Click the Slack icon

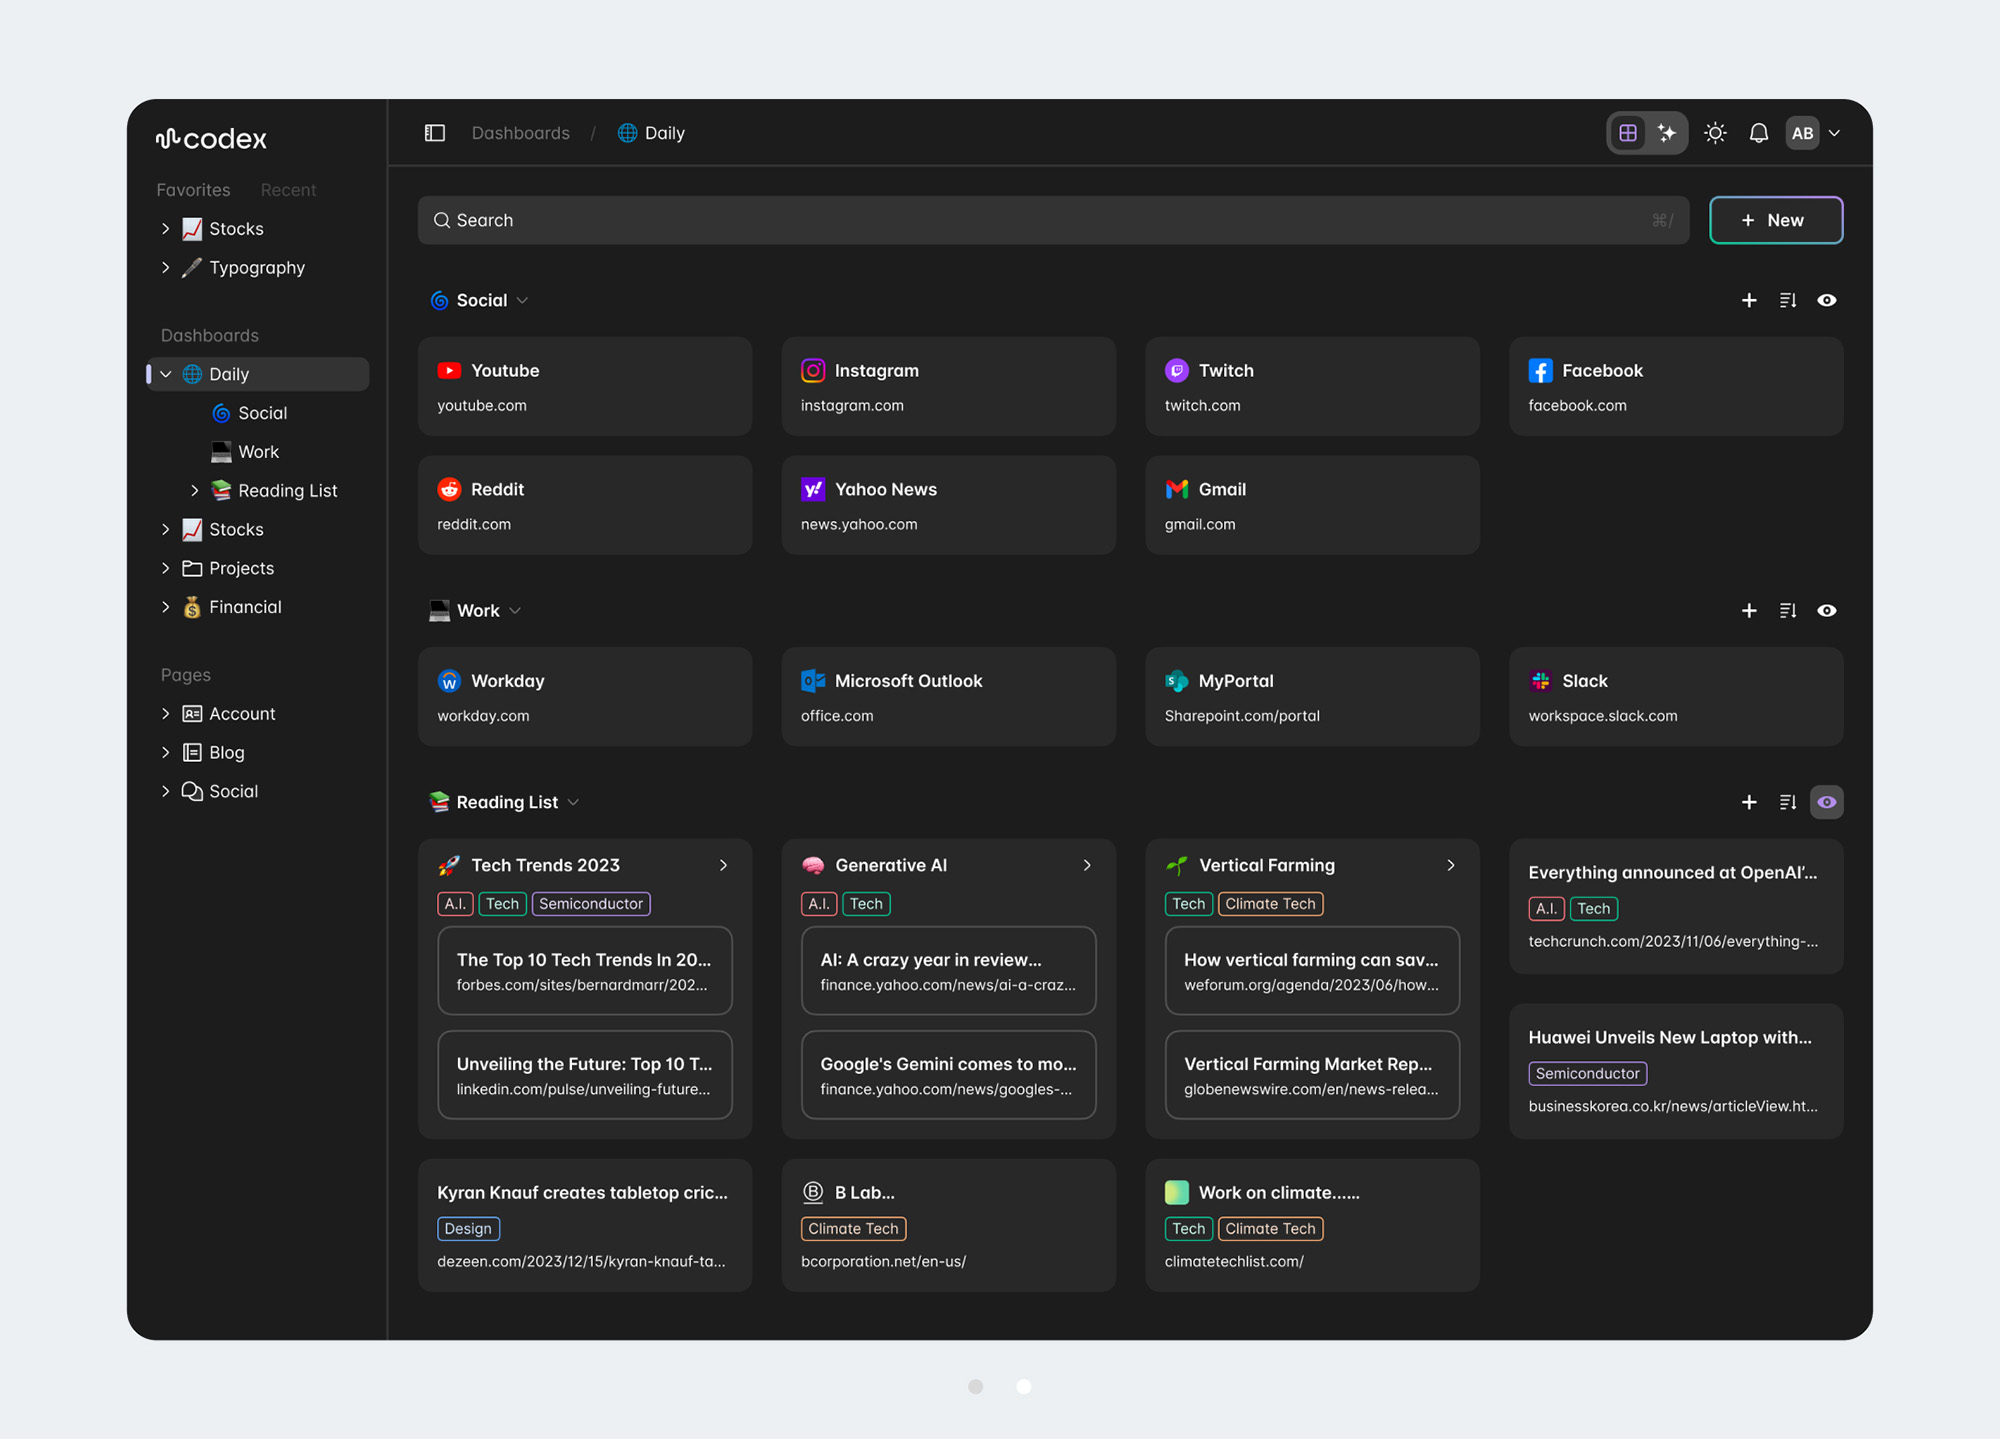coord(1541,681)
